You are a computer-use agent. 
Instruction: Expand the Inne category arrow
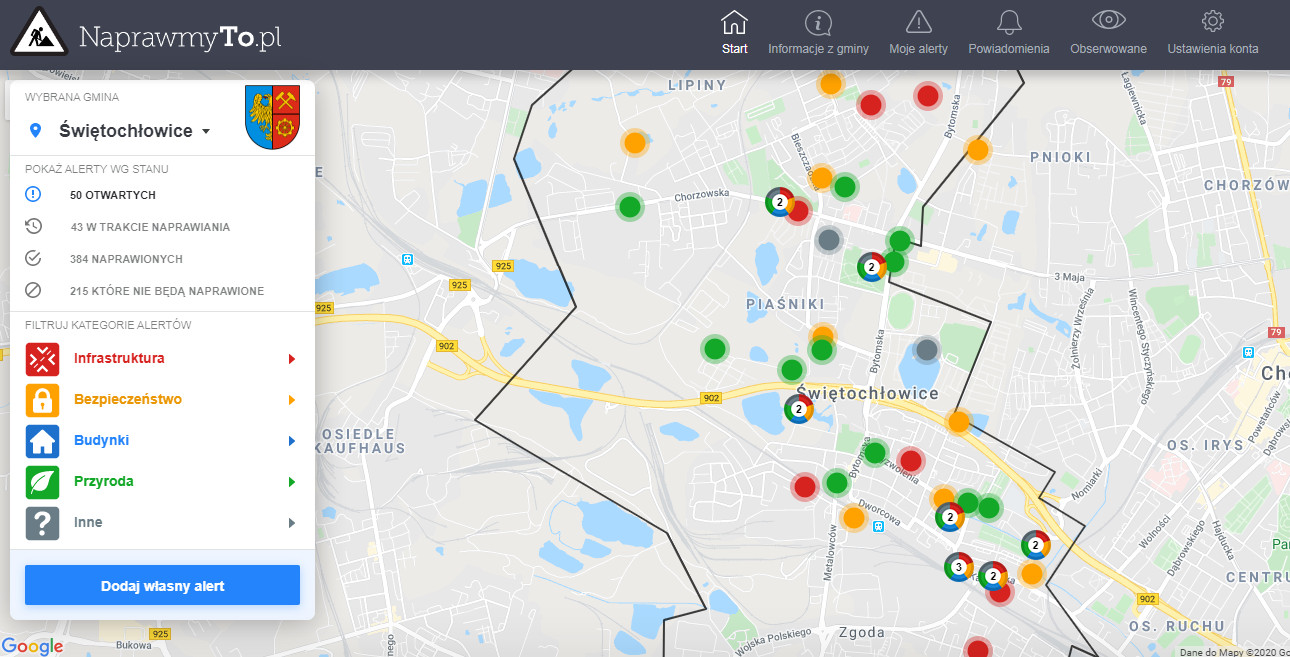[x=292, y=523]
